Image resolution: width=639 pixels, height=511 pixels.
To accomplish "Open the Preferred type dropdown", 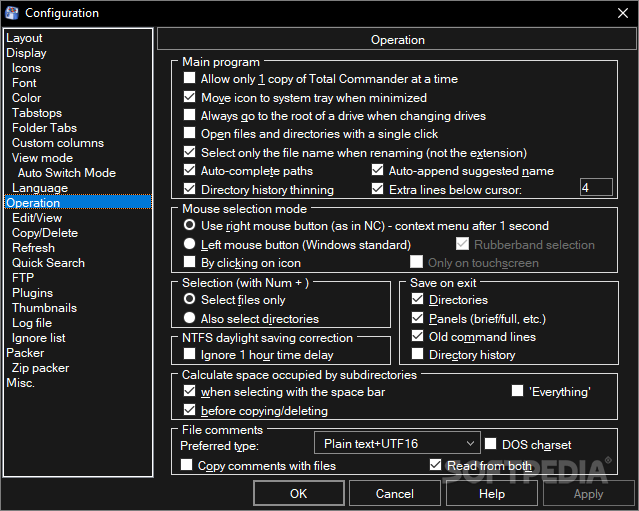I will tap(397, 443).
